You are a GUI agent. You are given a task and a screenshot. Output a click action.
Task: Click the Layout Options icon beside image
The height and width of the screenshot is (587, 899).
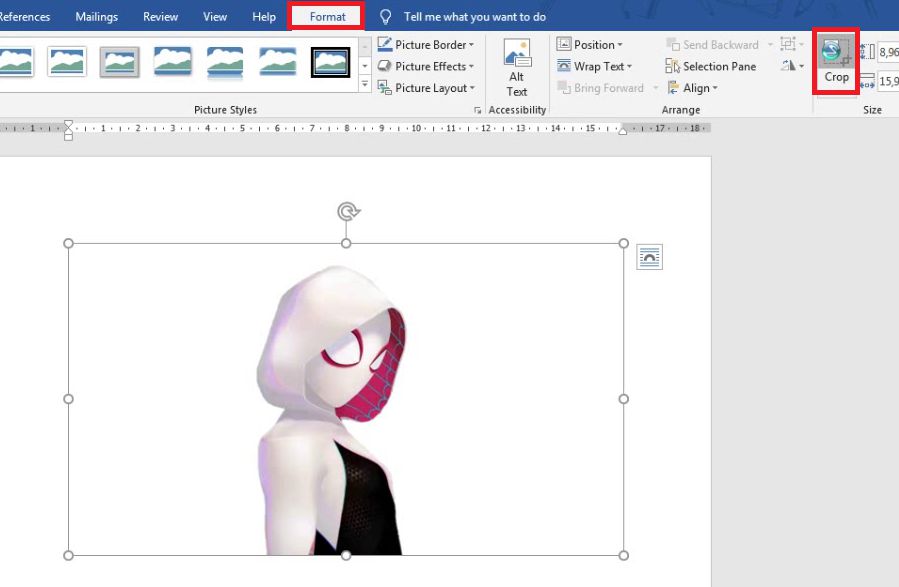tap(649, 258)
